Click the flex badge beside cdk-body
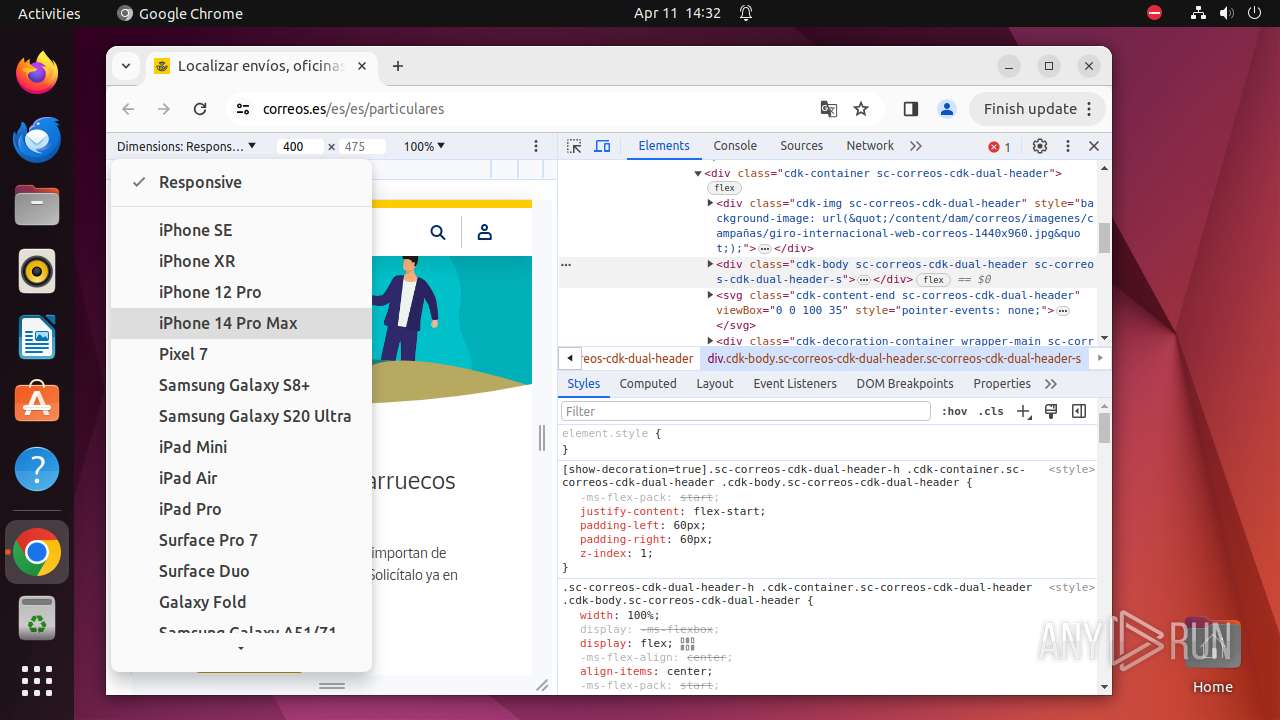 coord(934,280)
